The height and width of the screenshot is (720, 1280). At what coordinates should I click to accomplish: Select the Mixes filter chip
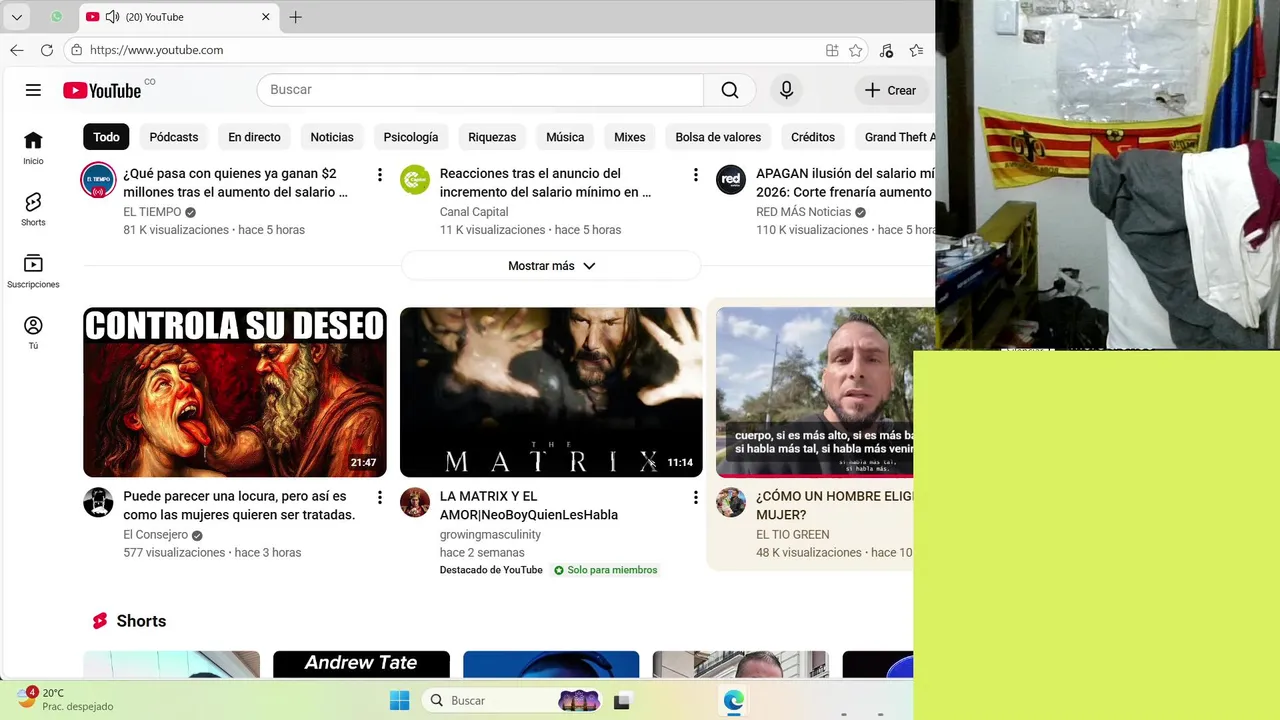630,137
